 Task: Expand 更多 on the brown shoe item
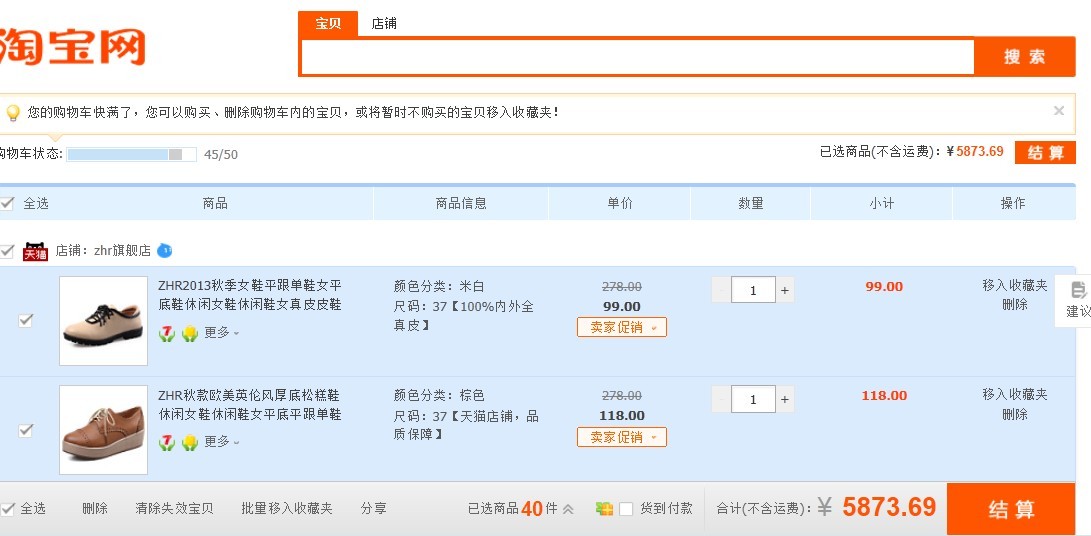[221, 442]
